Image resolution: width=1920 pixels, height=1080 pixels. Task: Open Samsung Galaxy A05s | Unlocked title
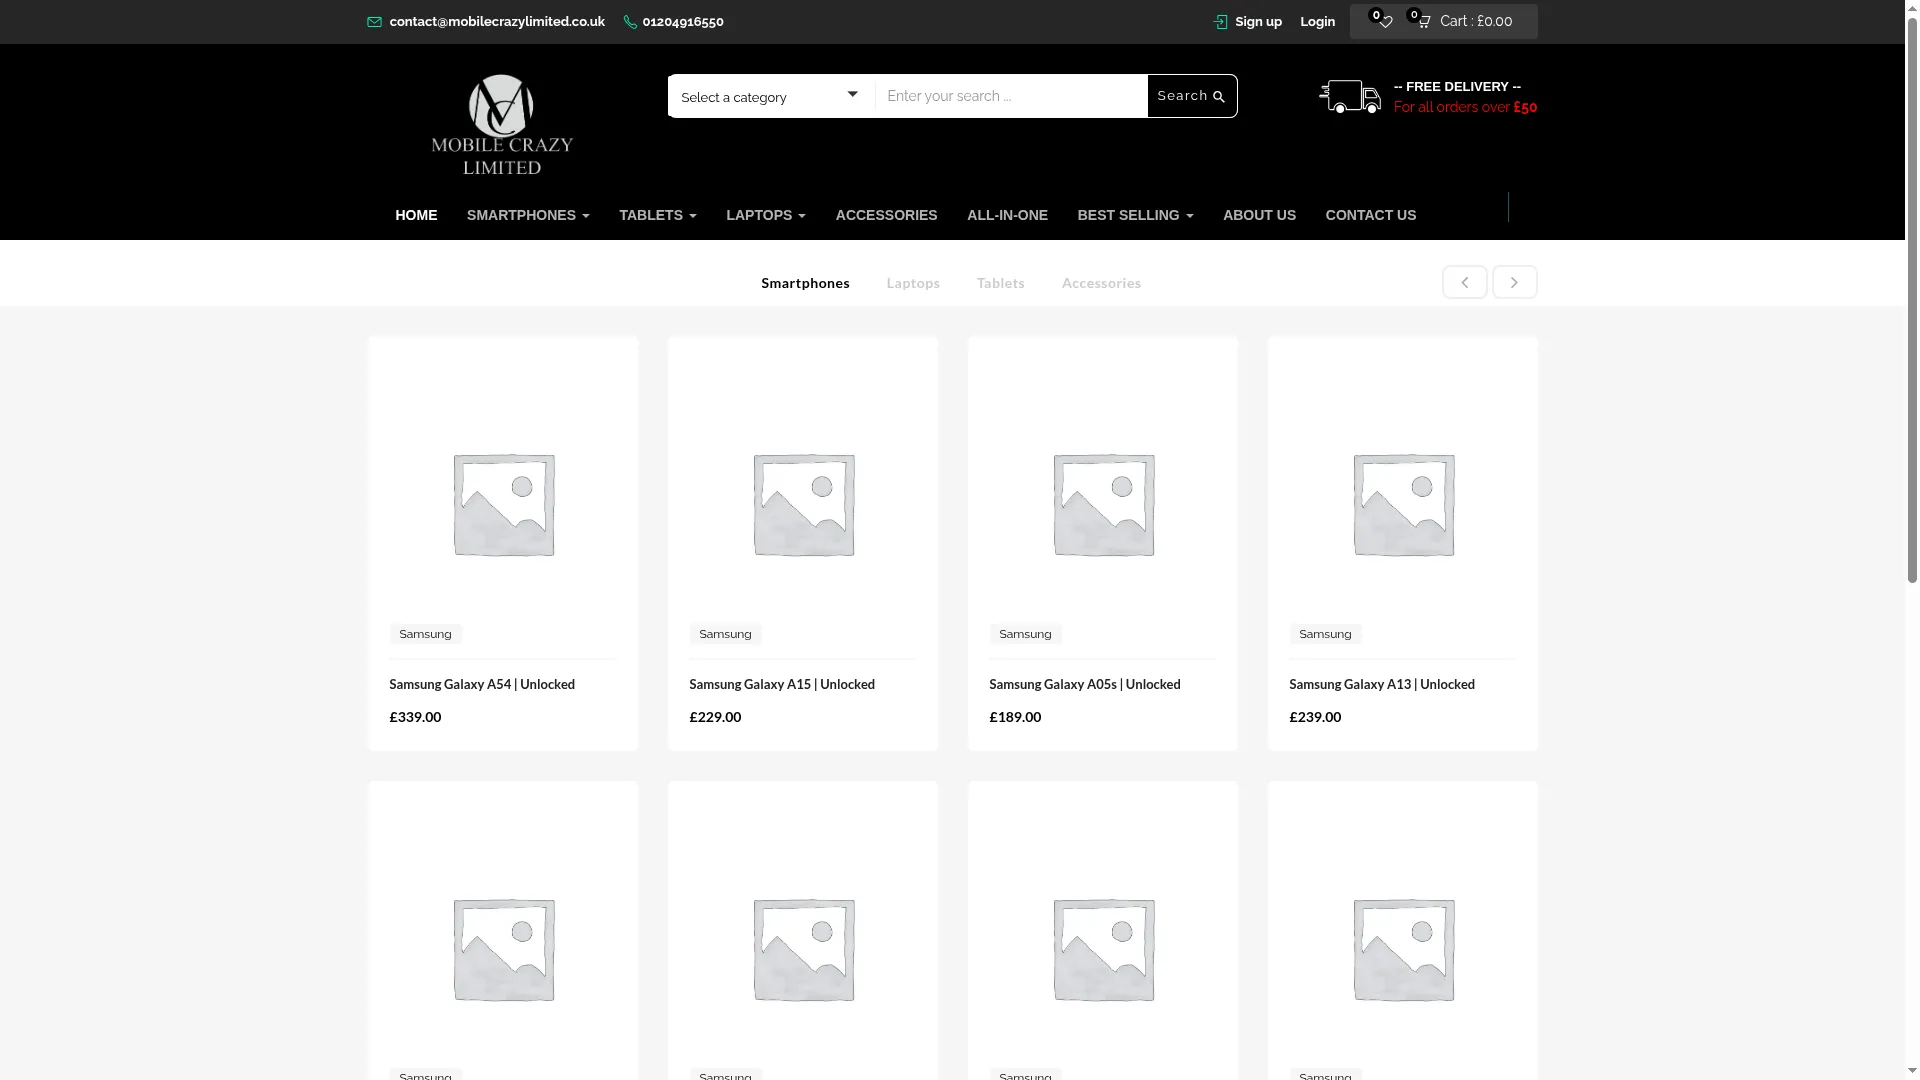tap(1085, 685)
